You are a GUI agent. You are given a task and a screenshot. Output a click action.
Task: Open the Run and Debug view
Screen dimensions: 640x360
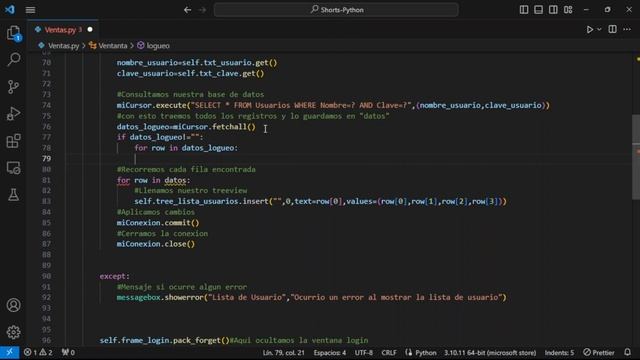pos(13,114)
